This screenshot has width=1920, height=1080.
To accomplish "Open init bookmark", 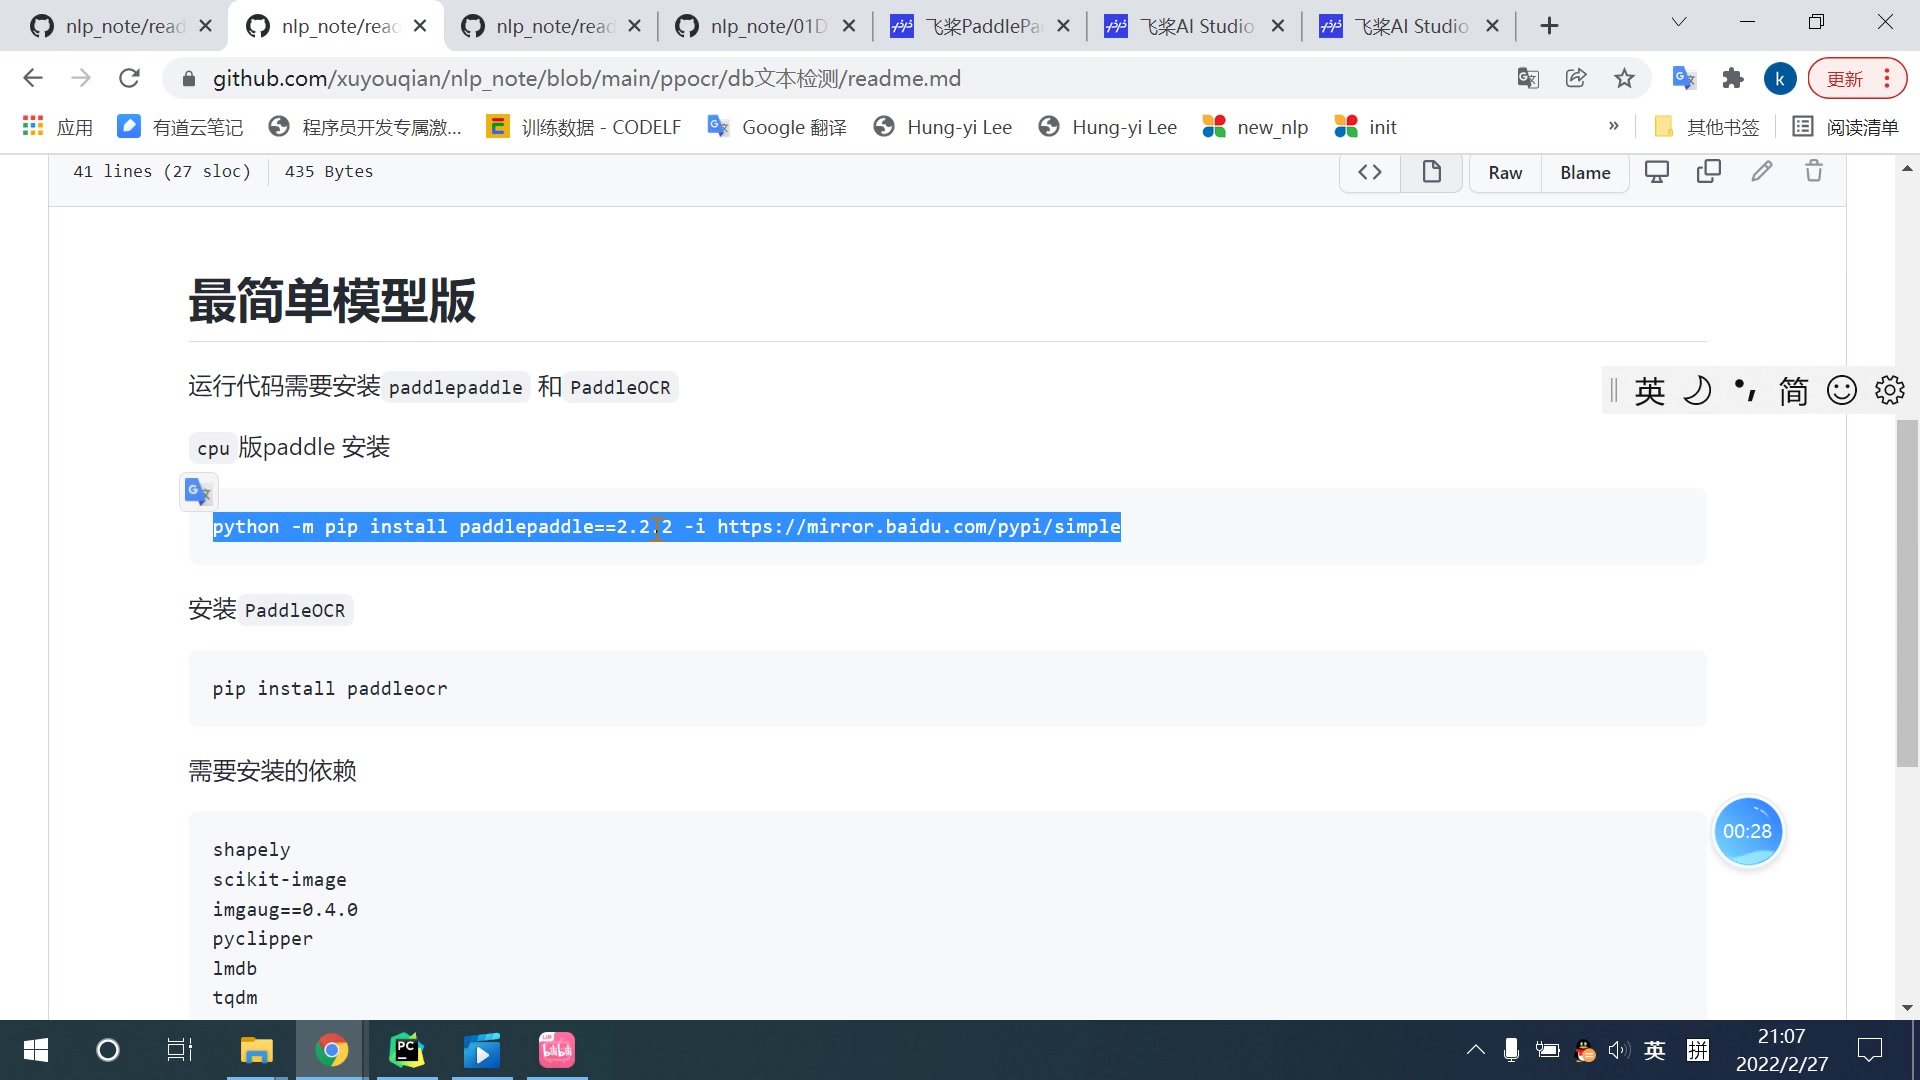I will tap(1365, 127).
